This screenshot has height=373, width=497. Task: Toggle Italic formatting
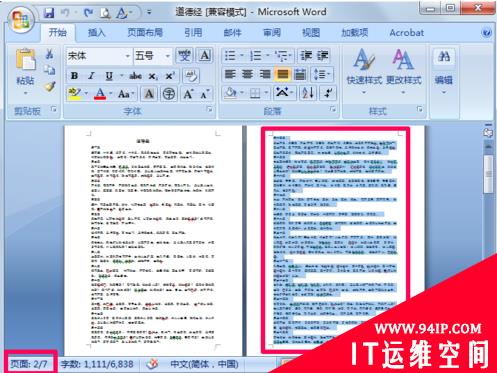(x=91, y=76)
